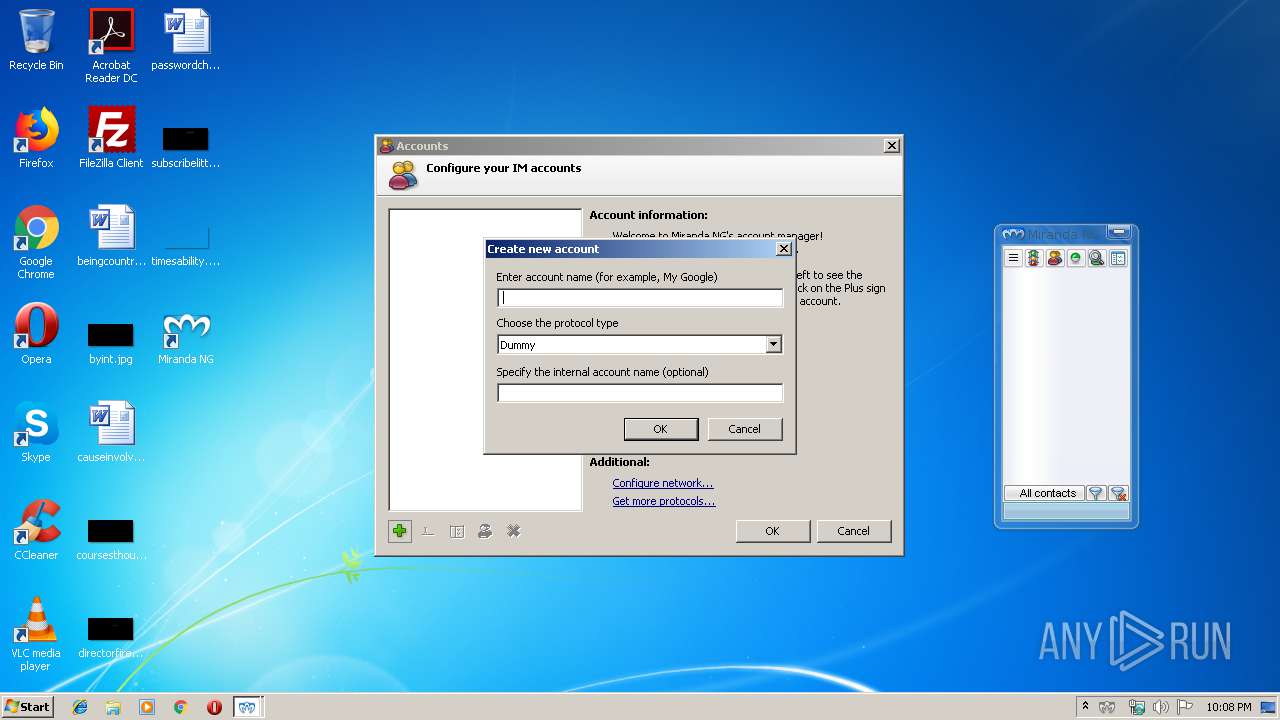
Task: Open the status traffic-light icon in Miranda NG
Action: [1034, 258]
